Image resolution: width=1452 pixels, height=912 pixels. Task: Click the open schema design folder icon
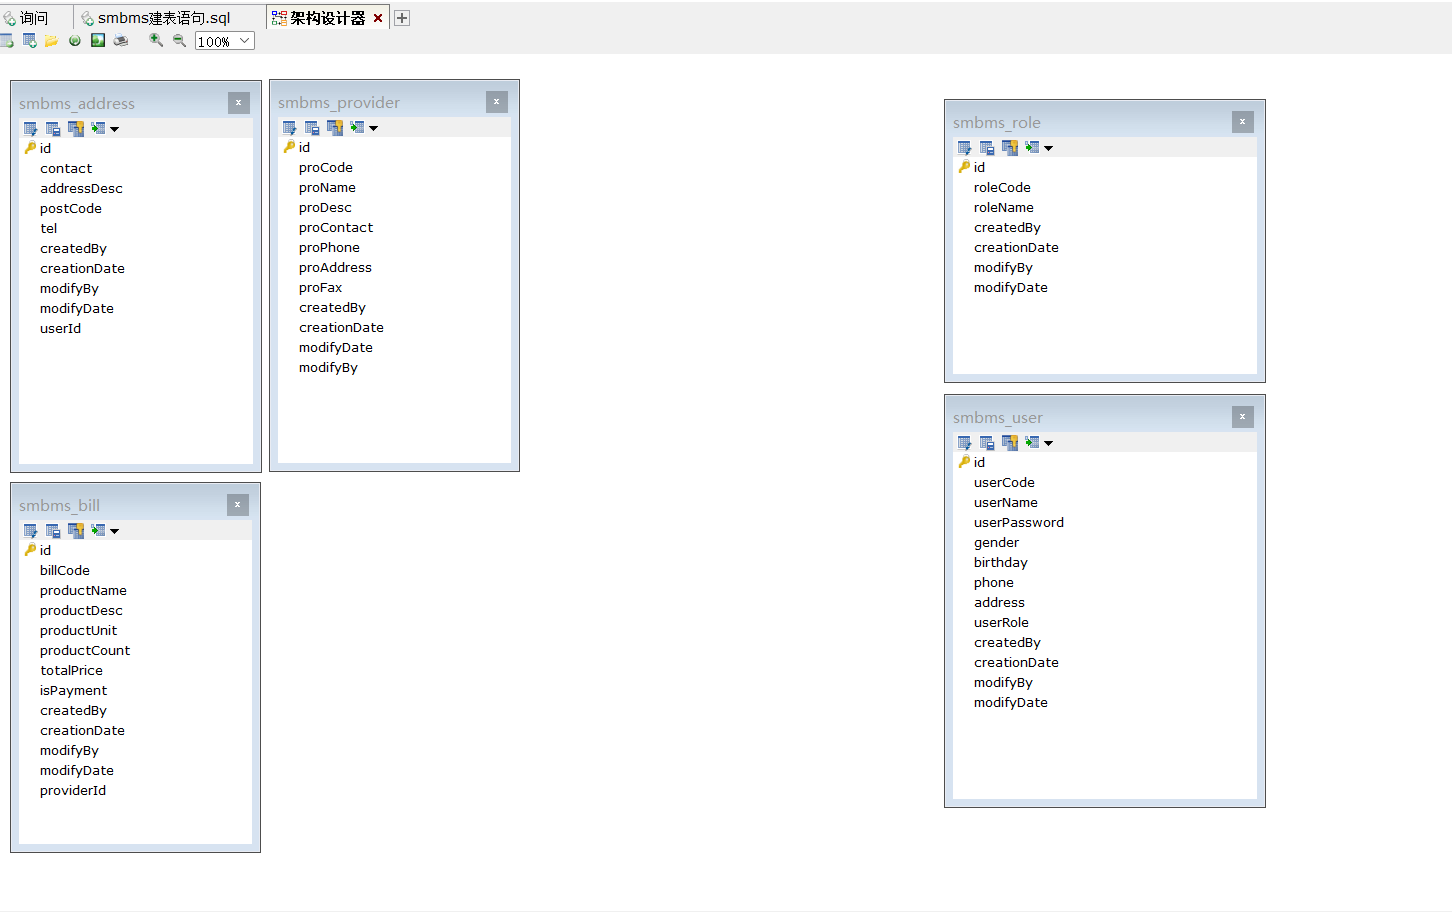coord(51,41)
